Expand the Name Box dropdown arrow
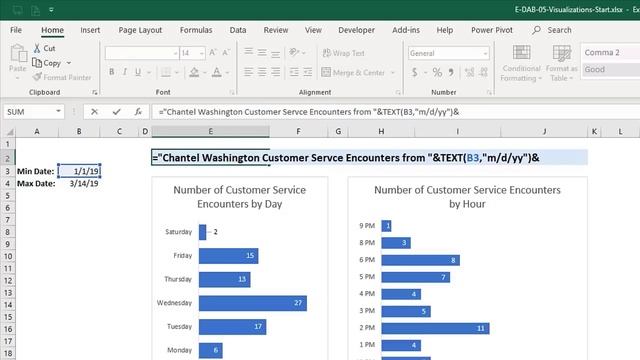This screenshot has height=360, width=640. coord(58,111)
